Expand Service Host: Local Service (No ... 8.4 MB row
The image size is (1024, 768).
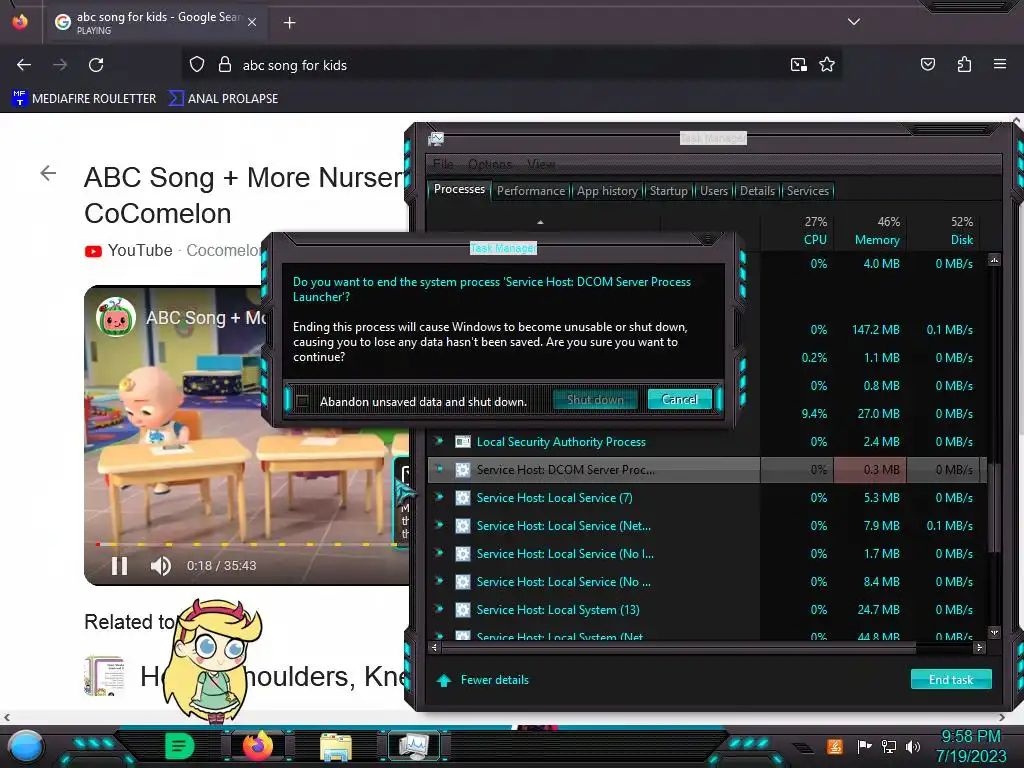click(x=439, y=581)
